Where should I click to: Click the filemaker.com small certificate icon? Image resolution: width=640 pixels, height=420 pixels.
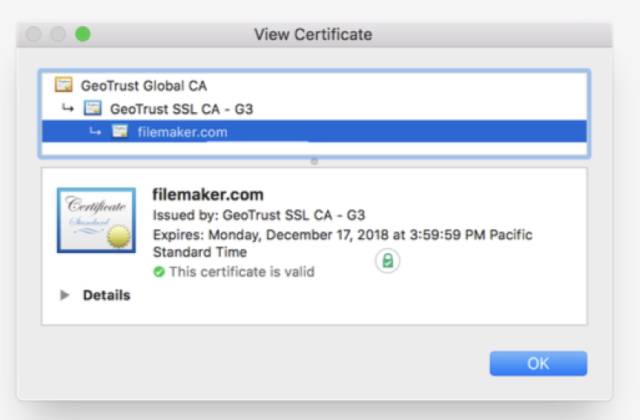pos(120,131)
